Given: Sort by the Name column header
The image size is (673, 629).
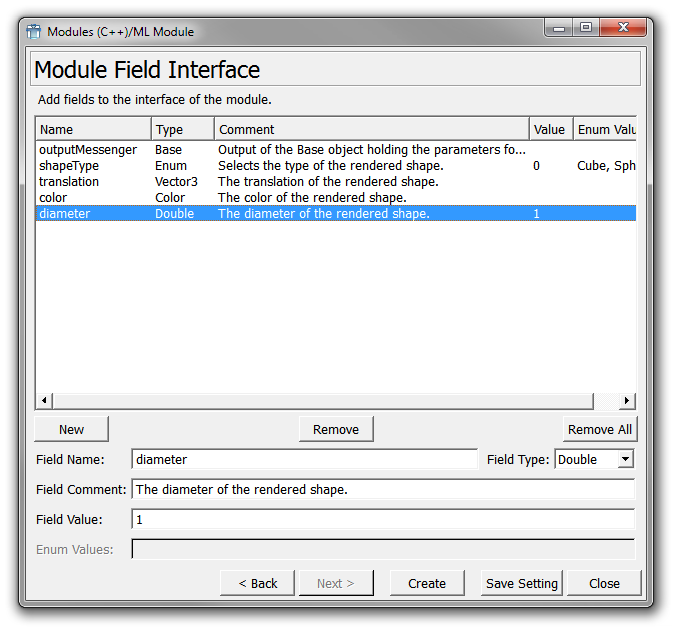Looking at the screenshot, I should tap(93, 129).
